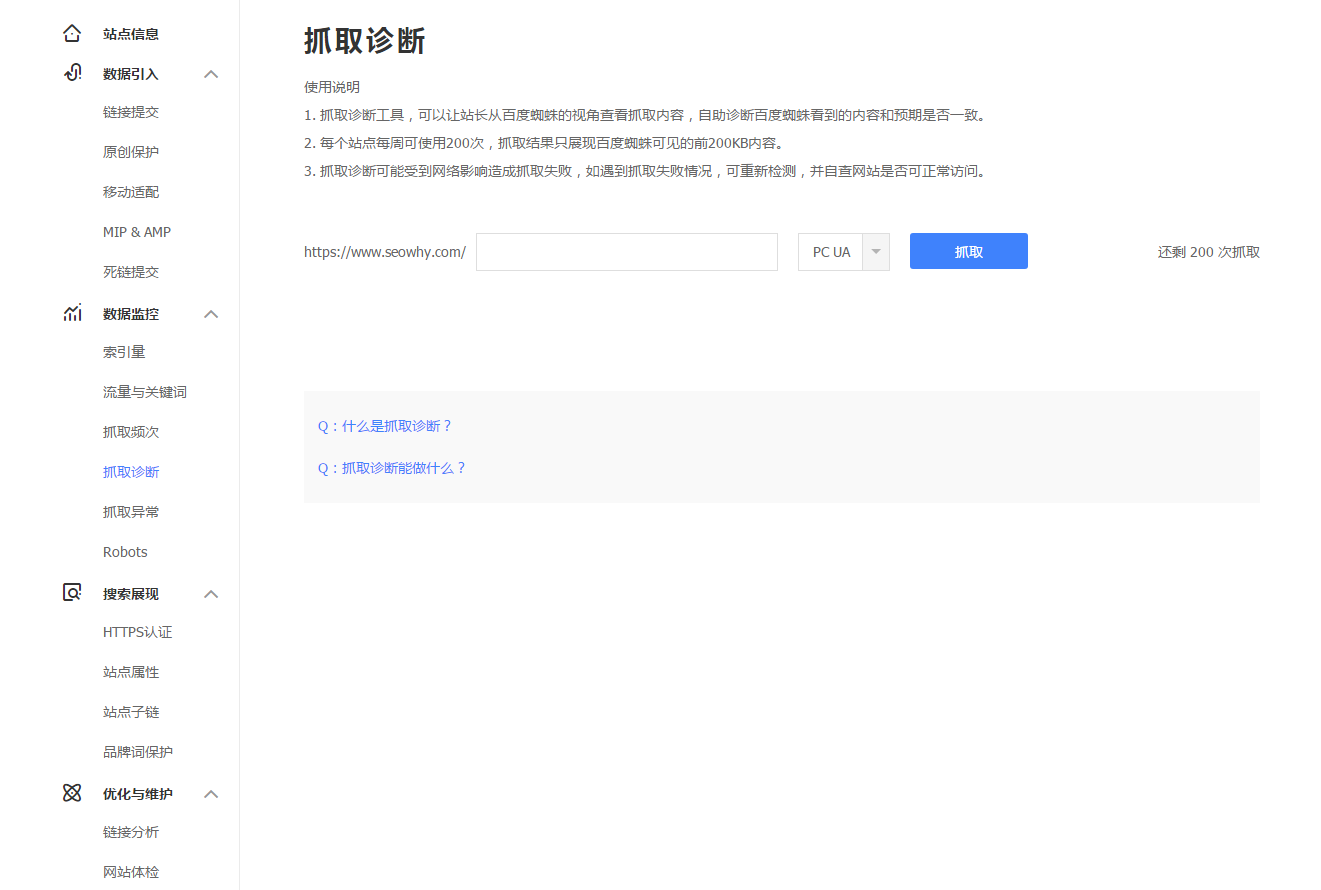Screen dimensions: 1321x890
Task: Click the blue 抓取 button
Action: pyautogui.click(x=967, y=251)
